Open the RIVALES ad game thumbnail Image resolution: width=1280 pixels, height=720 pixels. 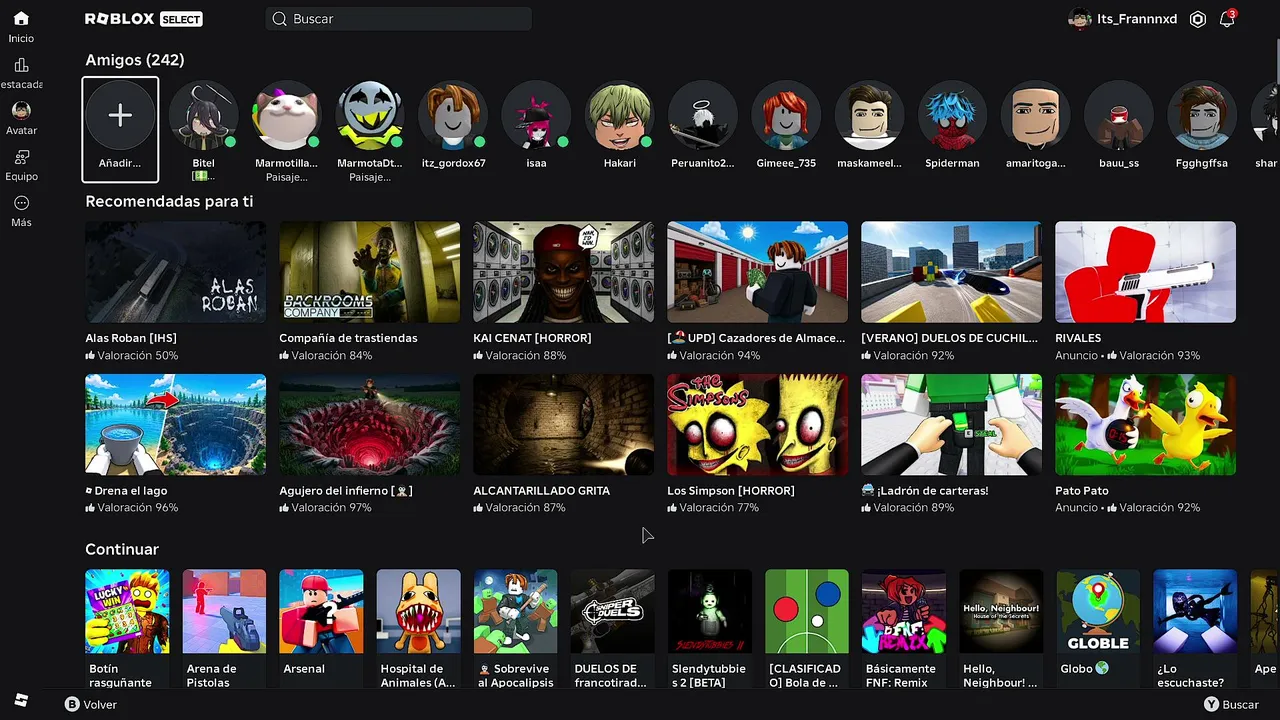pos(1146,272)
